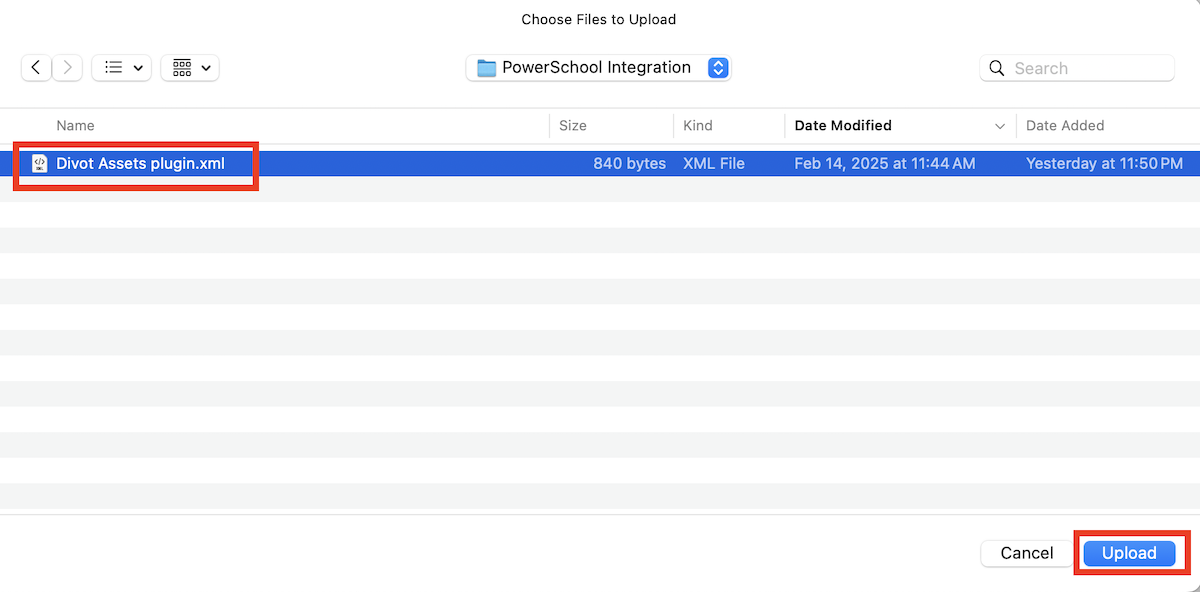This screenshot has width=1200, height=592.
Task: Click the magnifying glass search icon
Action: (996, 68)
